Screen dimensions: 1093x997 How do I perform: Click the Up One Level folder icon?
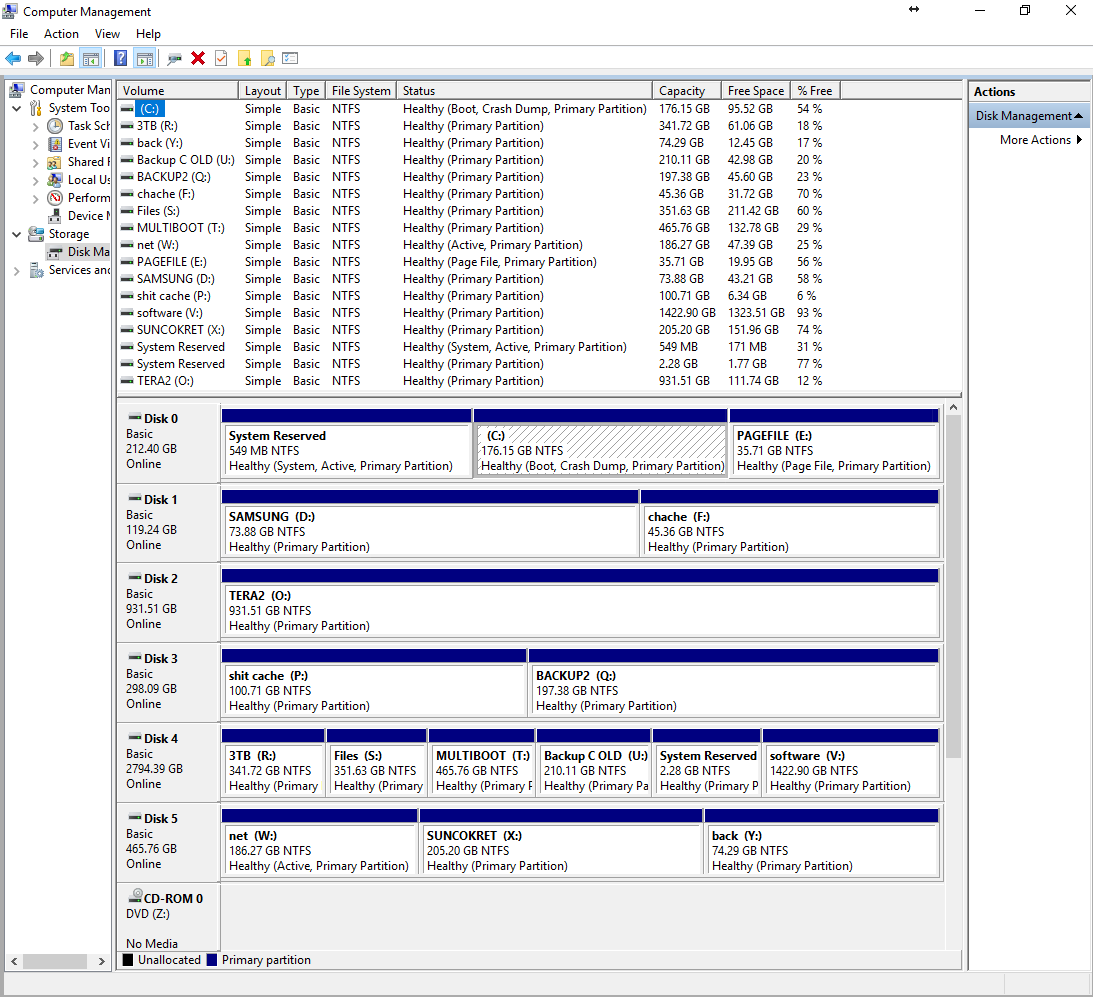point(67,59)
